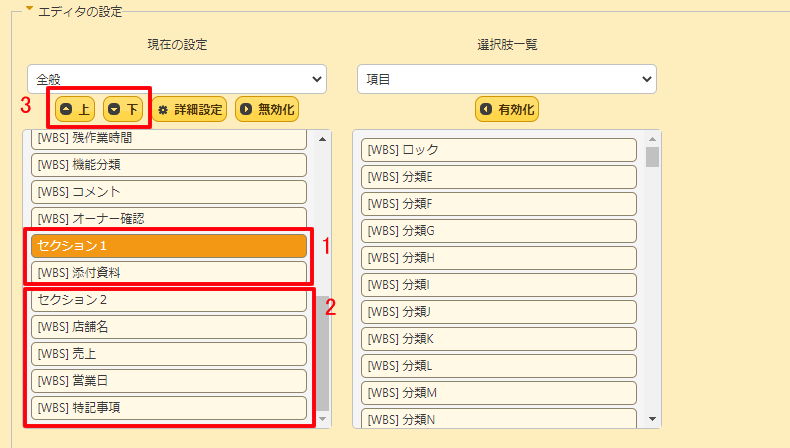Click scroll-down arrow of current settings list
The height and width of the screenshot is (448, 790).
[x=322, y=419]
